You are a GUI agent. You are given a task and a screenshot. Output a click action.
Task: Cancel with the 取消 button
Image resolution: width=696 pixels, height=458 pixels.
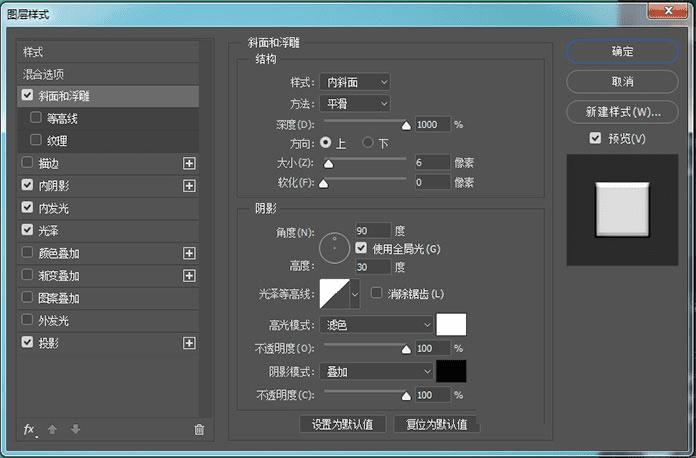point(622,82)
